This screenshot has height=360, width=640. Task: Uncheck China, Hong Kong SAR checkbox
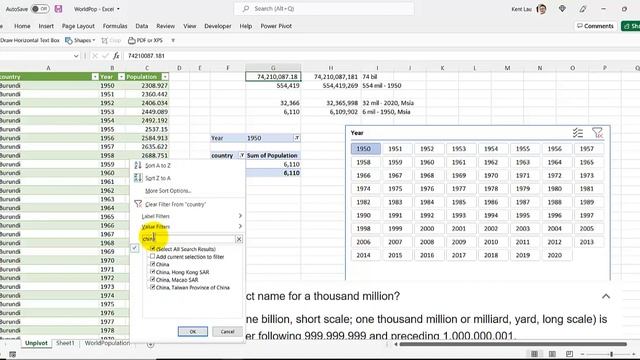tap(152, 272)
